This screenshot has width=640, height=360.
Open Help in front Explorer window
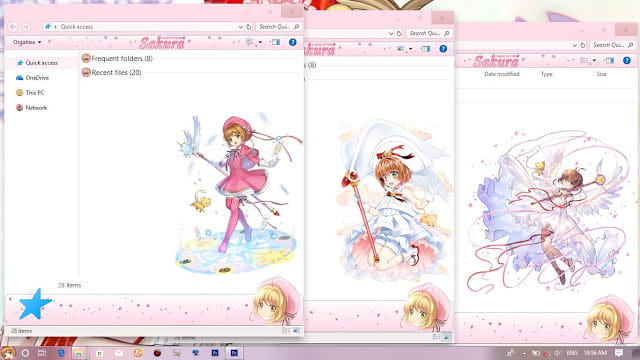(x=293, y=42)
